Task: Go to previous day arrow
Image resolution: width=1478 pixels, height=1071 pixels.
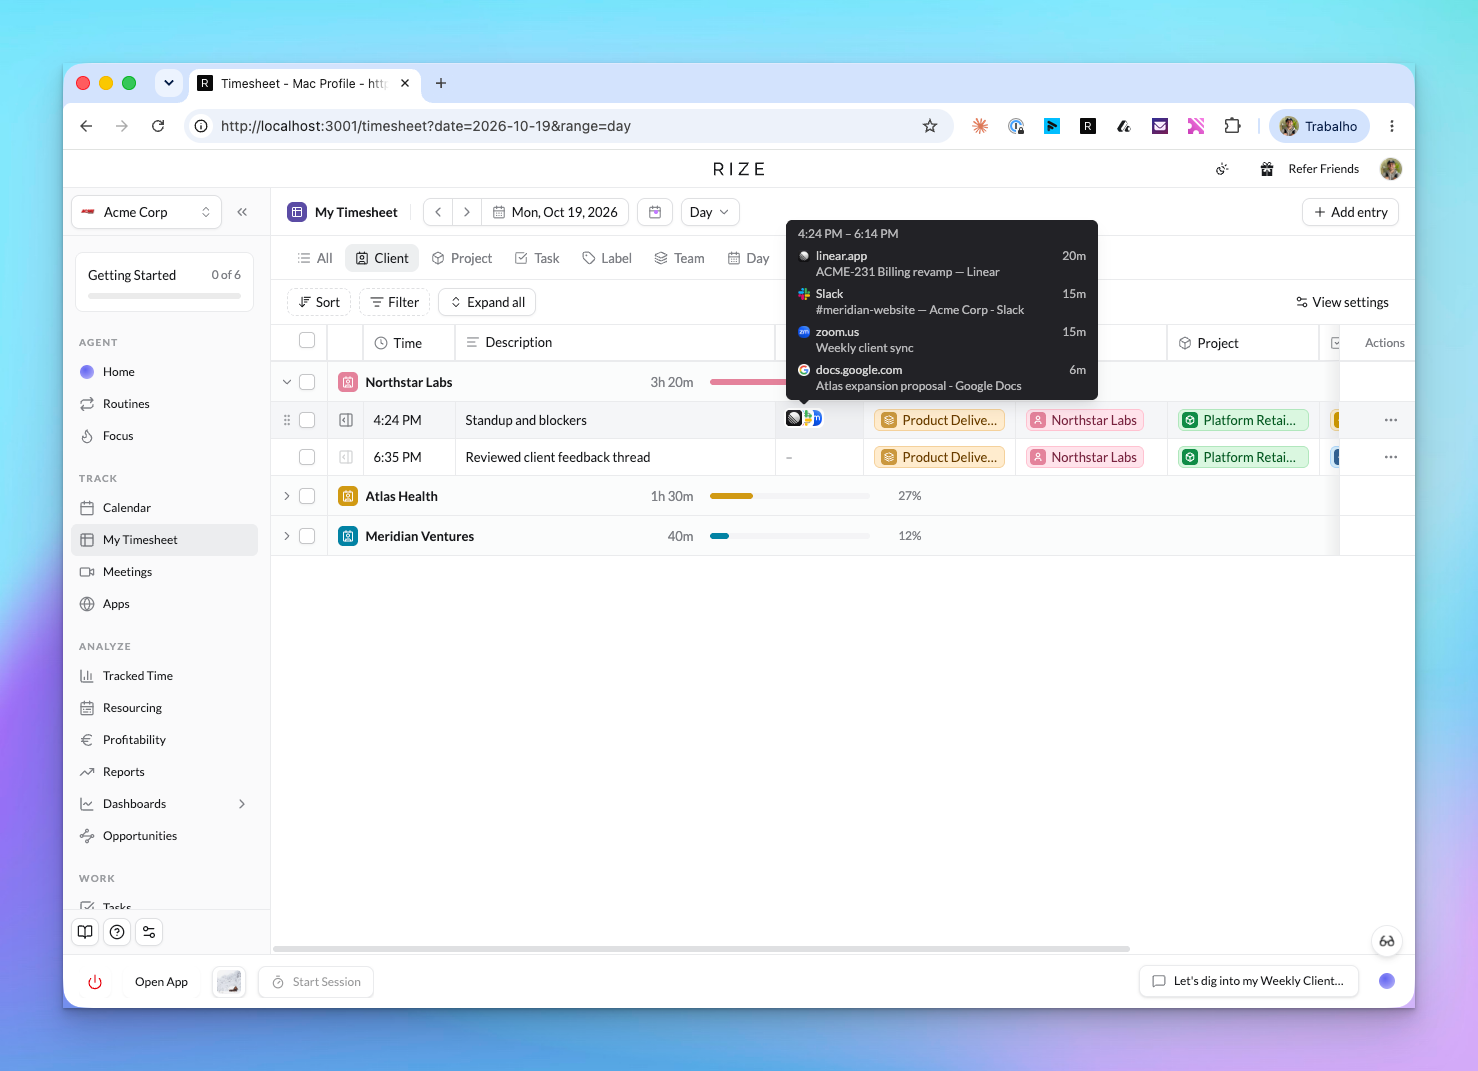Action: pos(438,212)
